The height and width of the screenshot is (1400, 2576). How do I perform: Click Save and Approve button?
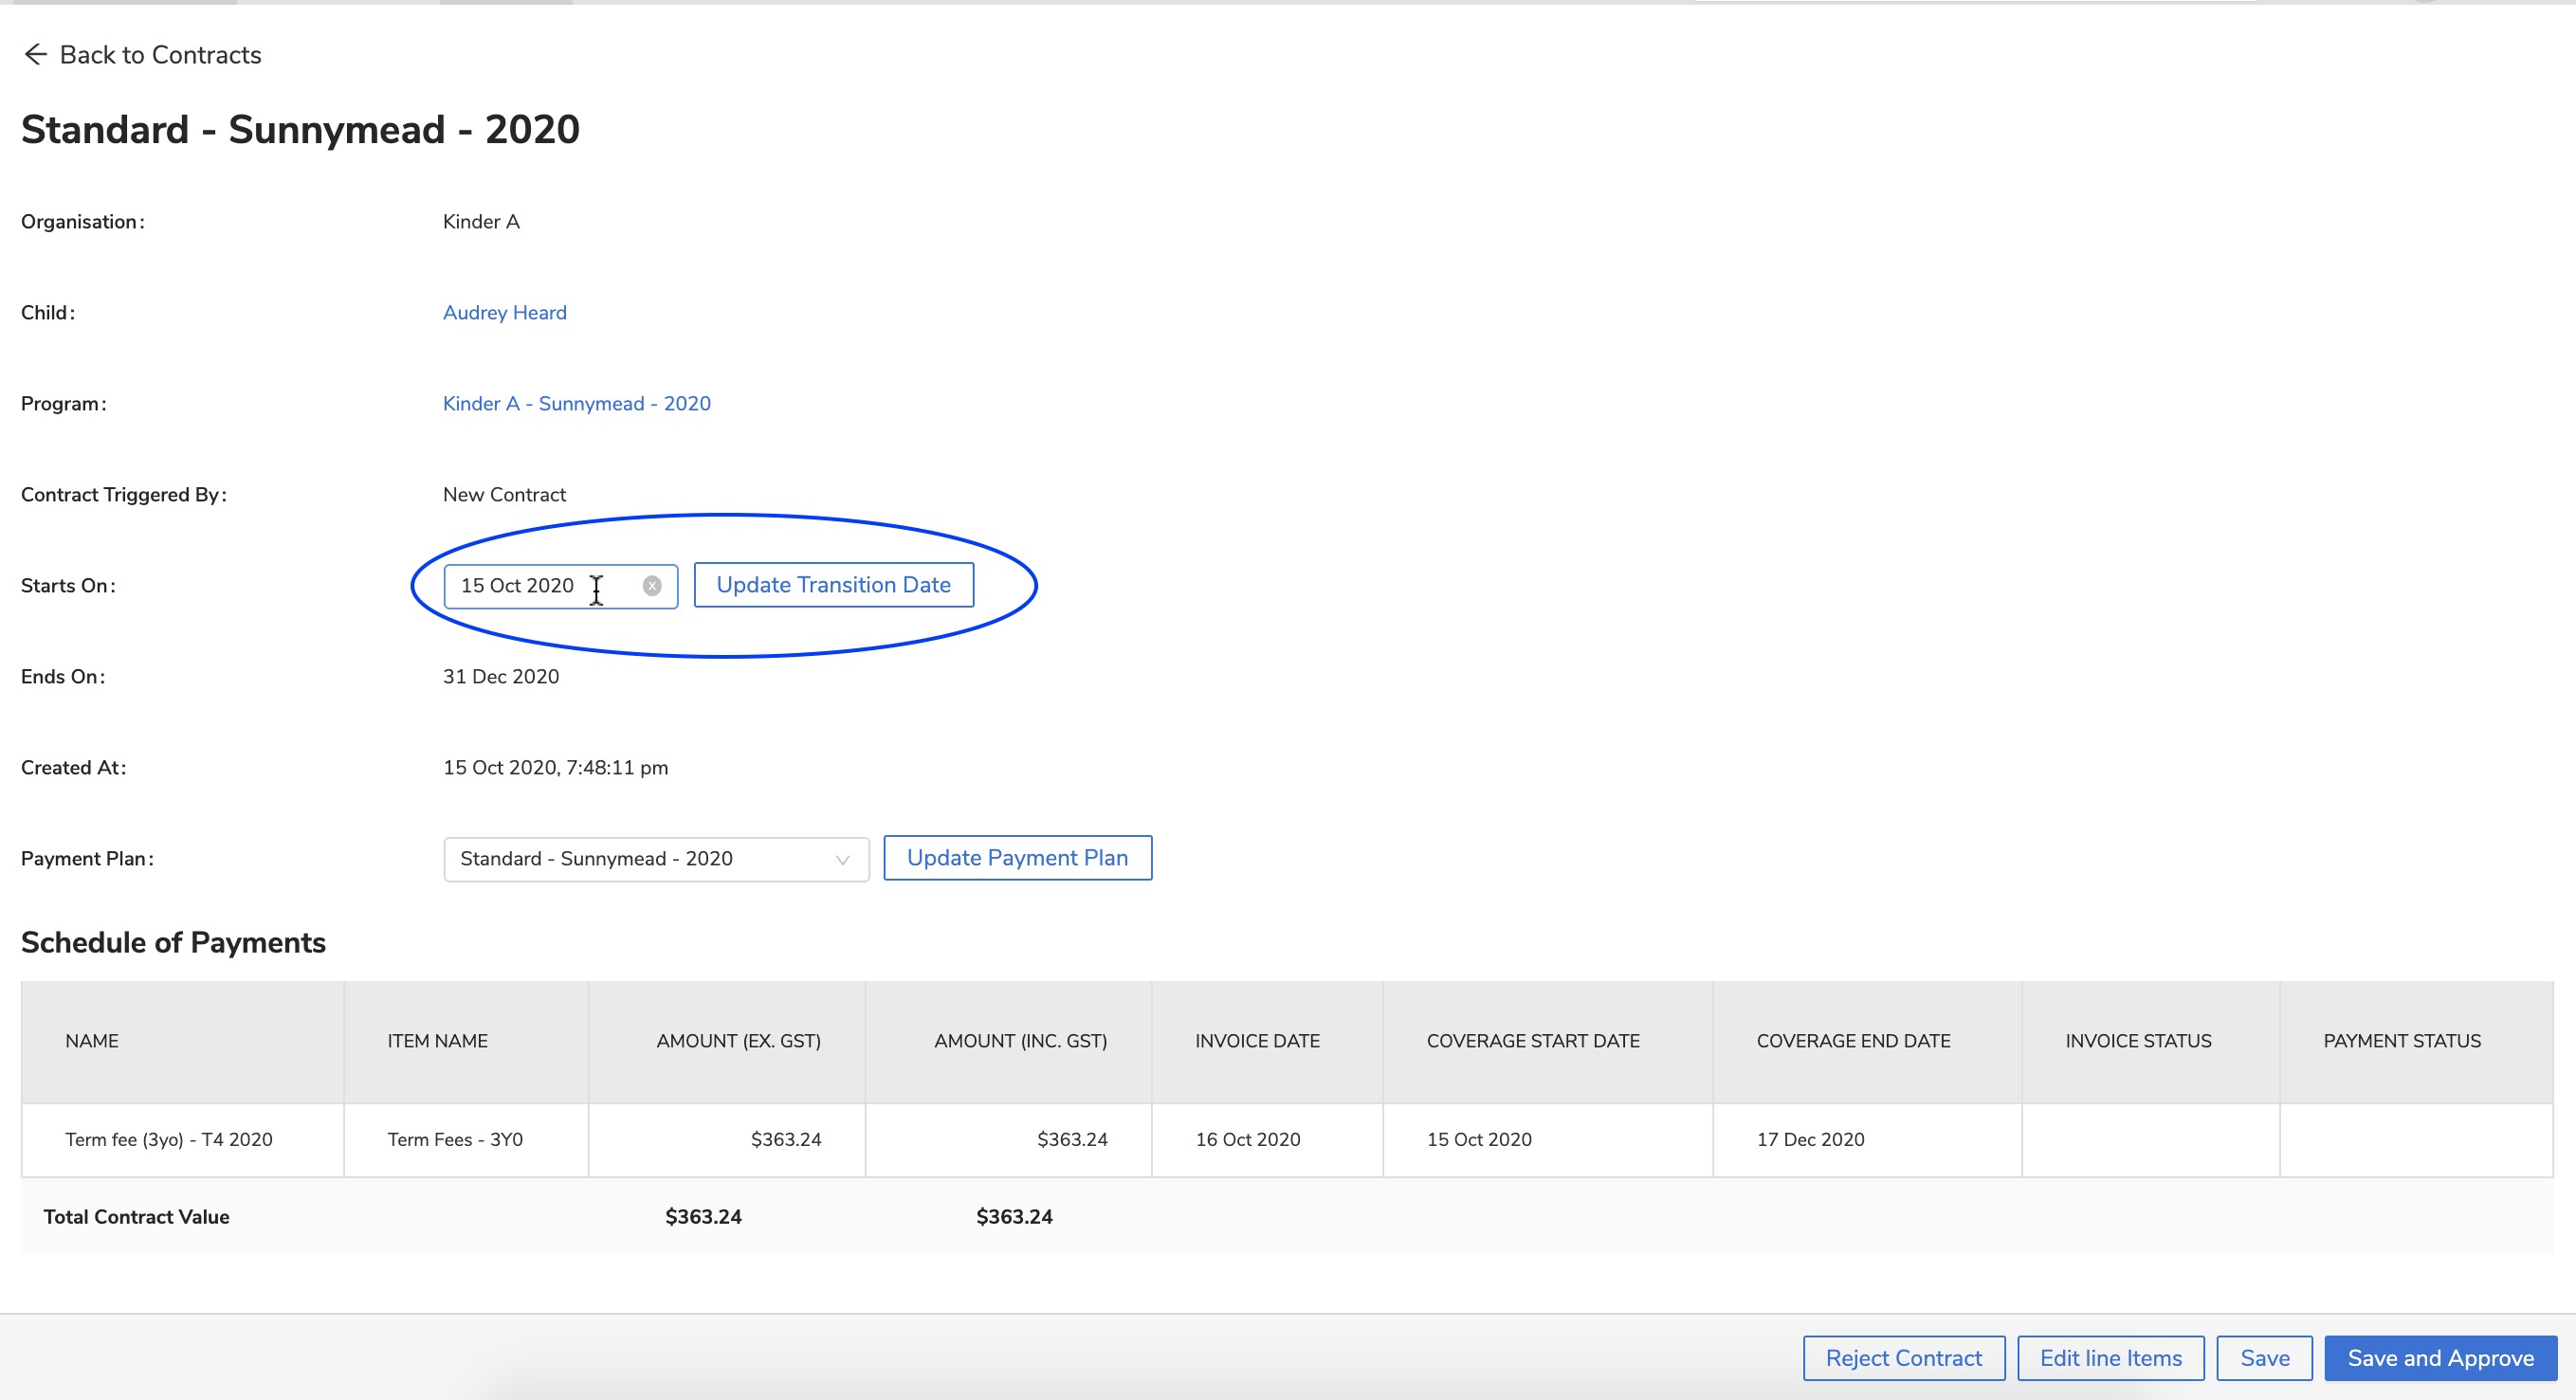click(x=2440, y=1358)
